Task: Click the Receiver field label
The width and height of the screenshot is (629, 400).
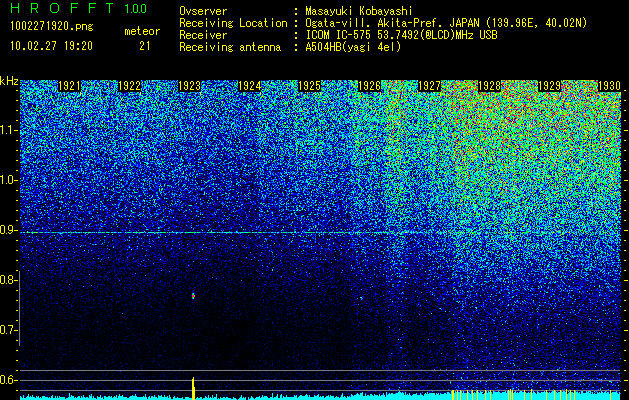Action: tap(203, 35)
